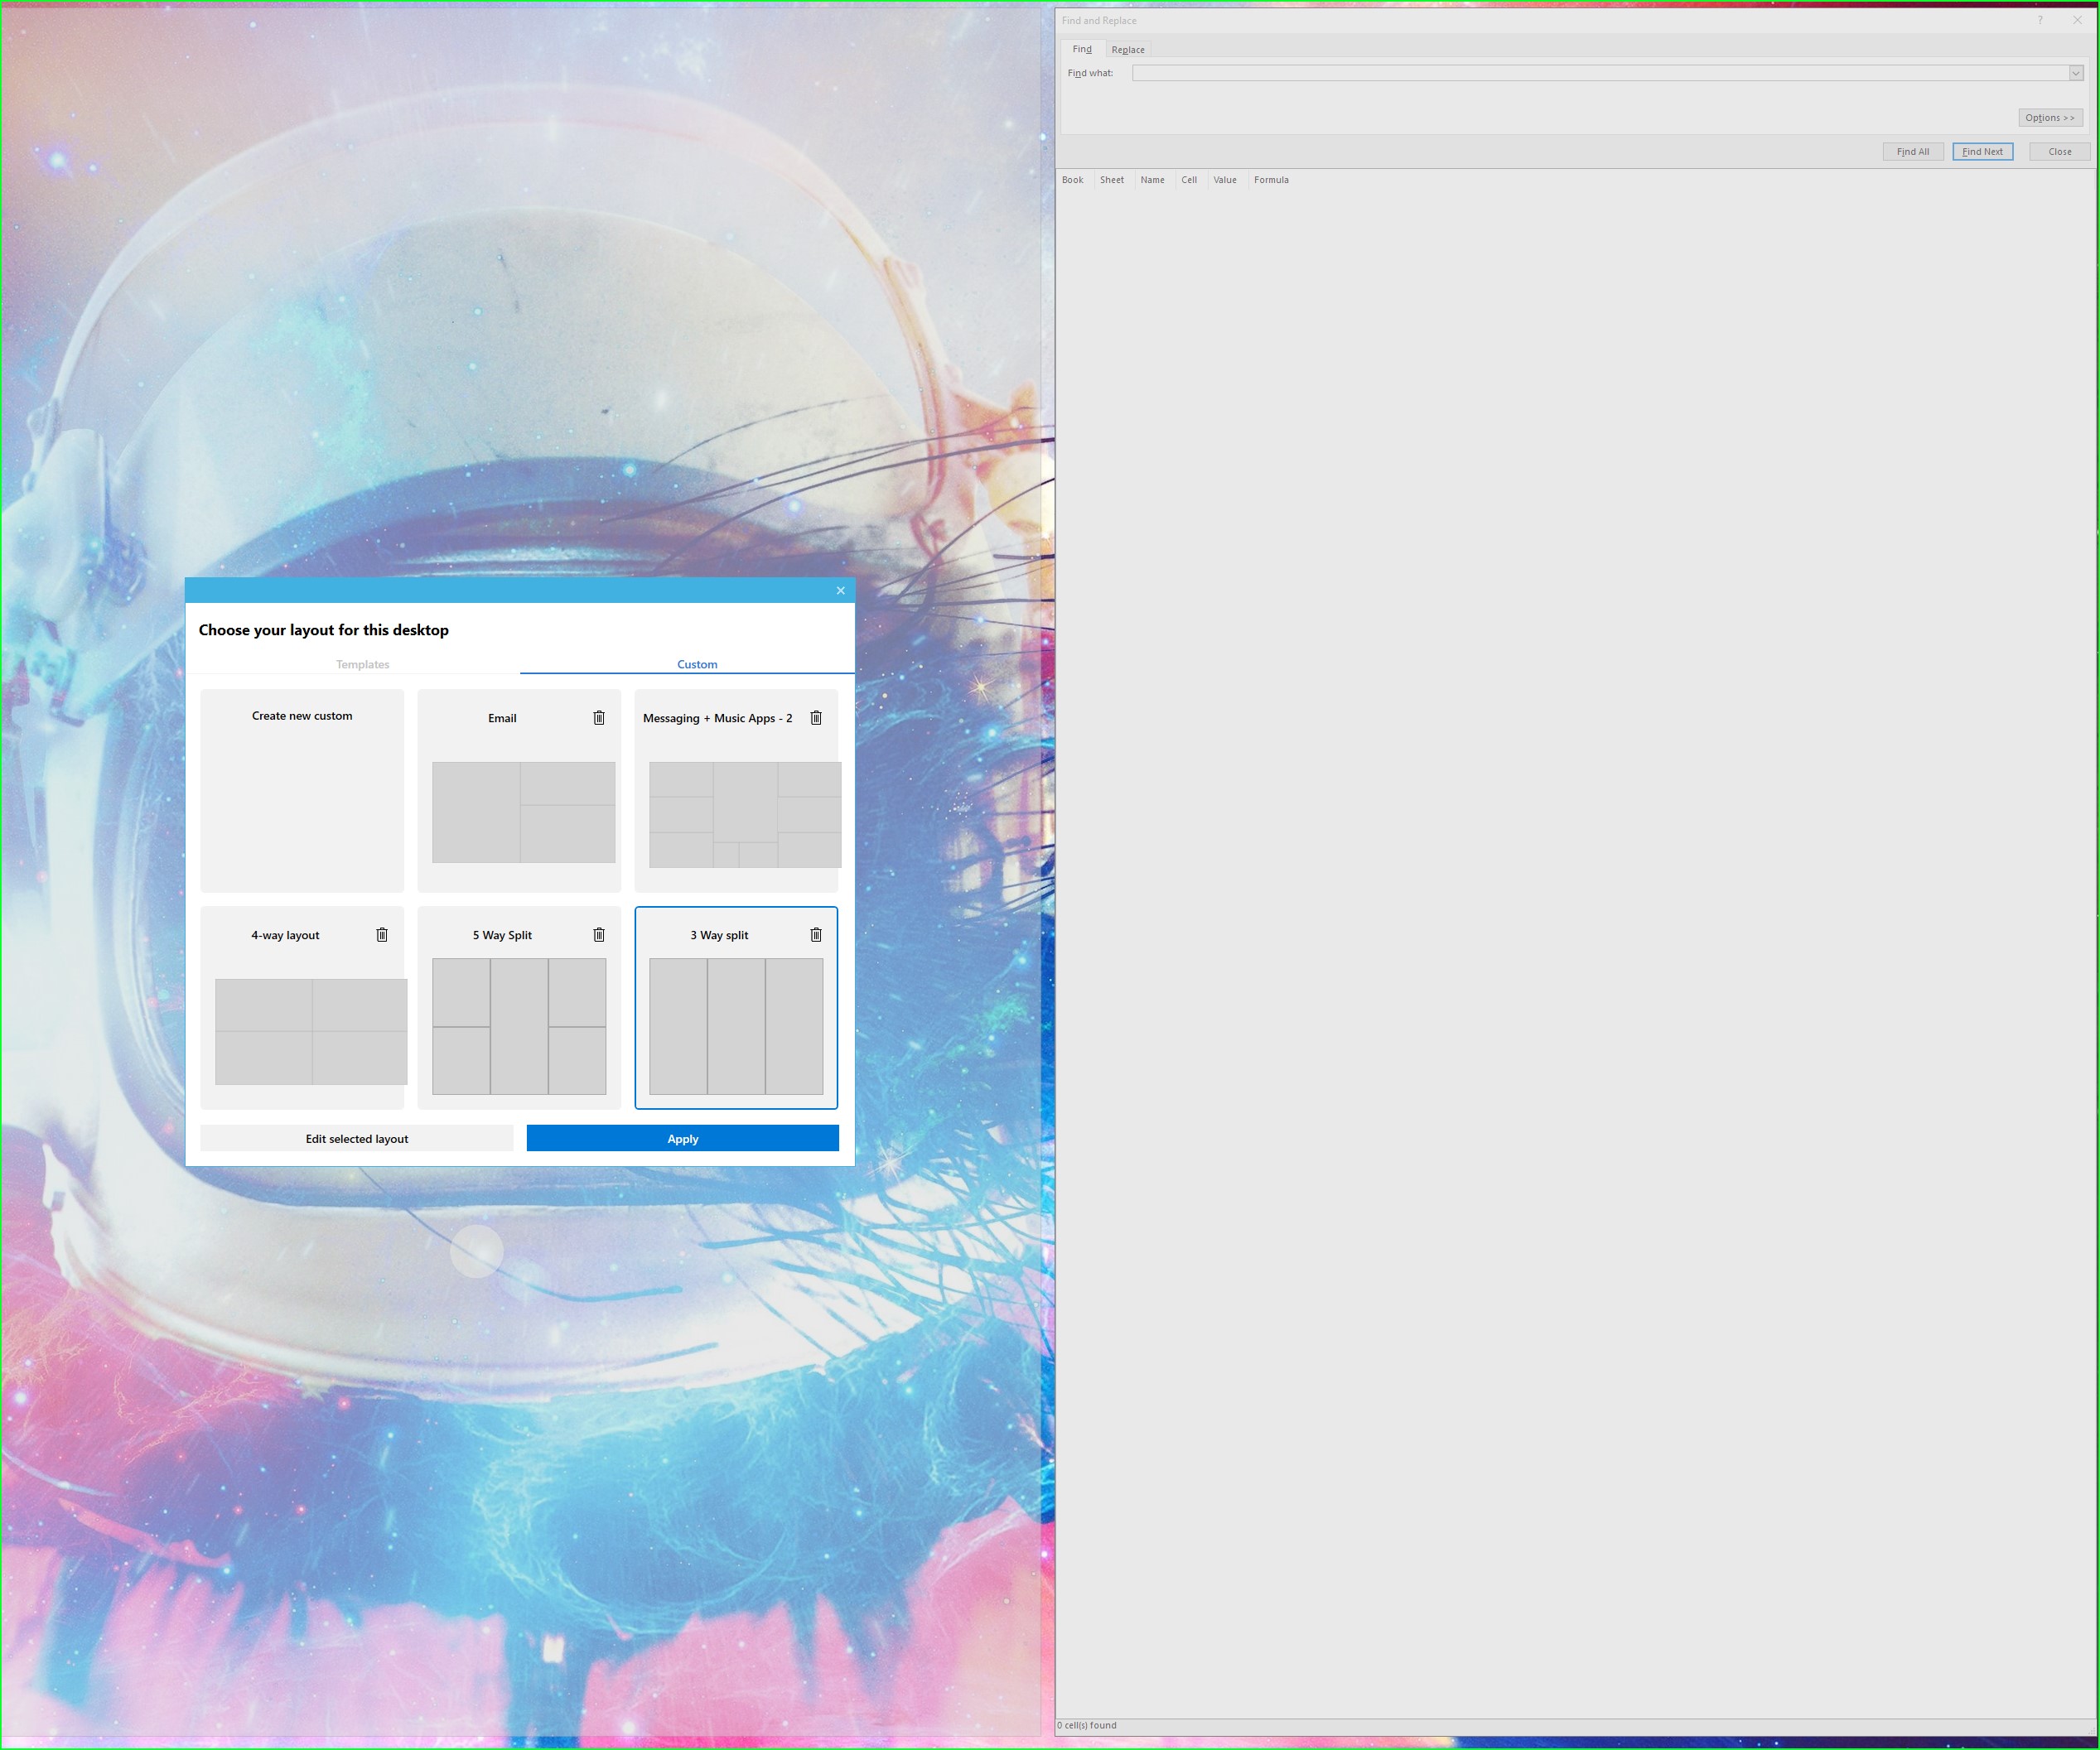Open help in Find and Replace window
2100x1750 pixels.
pyautogui.click(x=2040, y=20)
